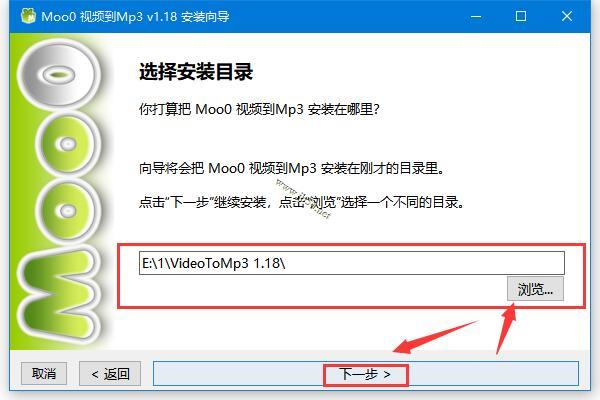Click the green M letter of Moo0 logo

coord(59,294)
